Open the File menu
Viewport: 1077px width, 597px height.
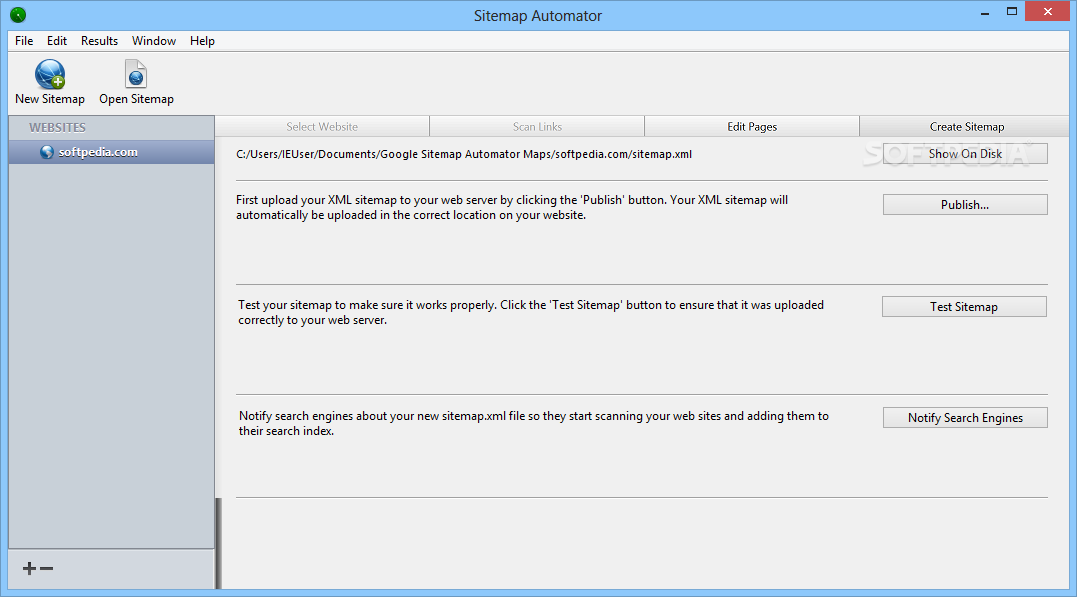24,41
